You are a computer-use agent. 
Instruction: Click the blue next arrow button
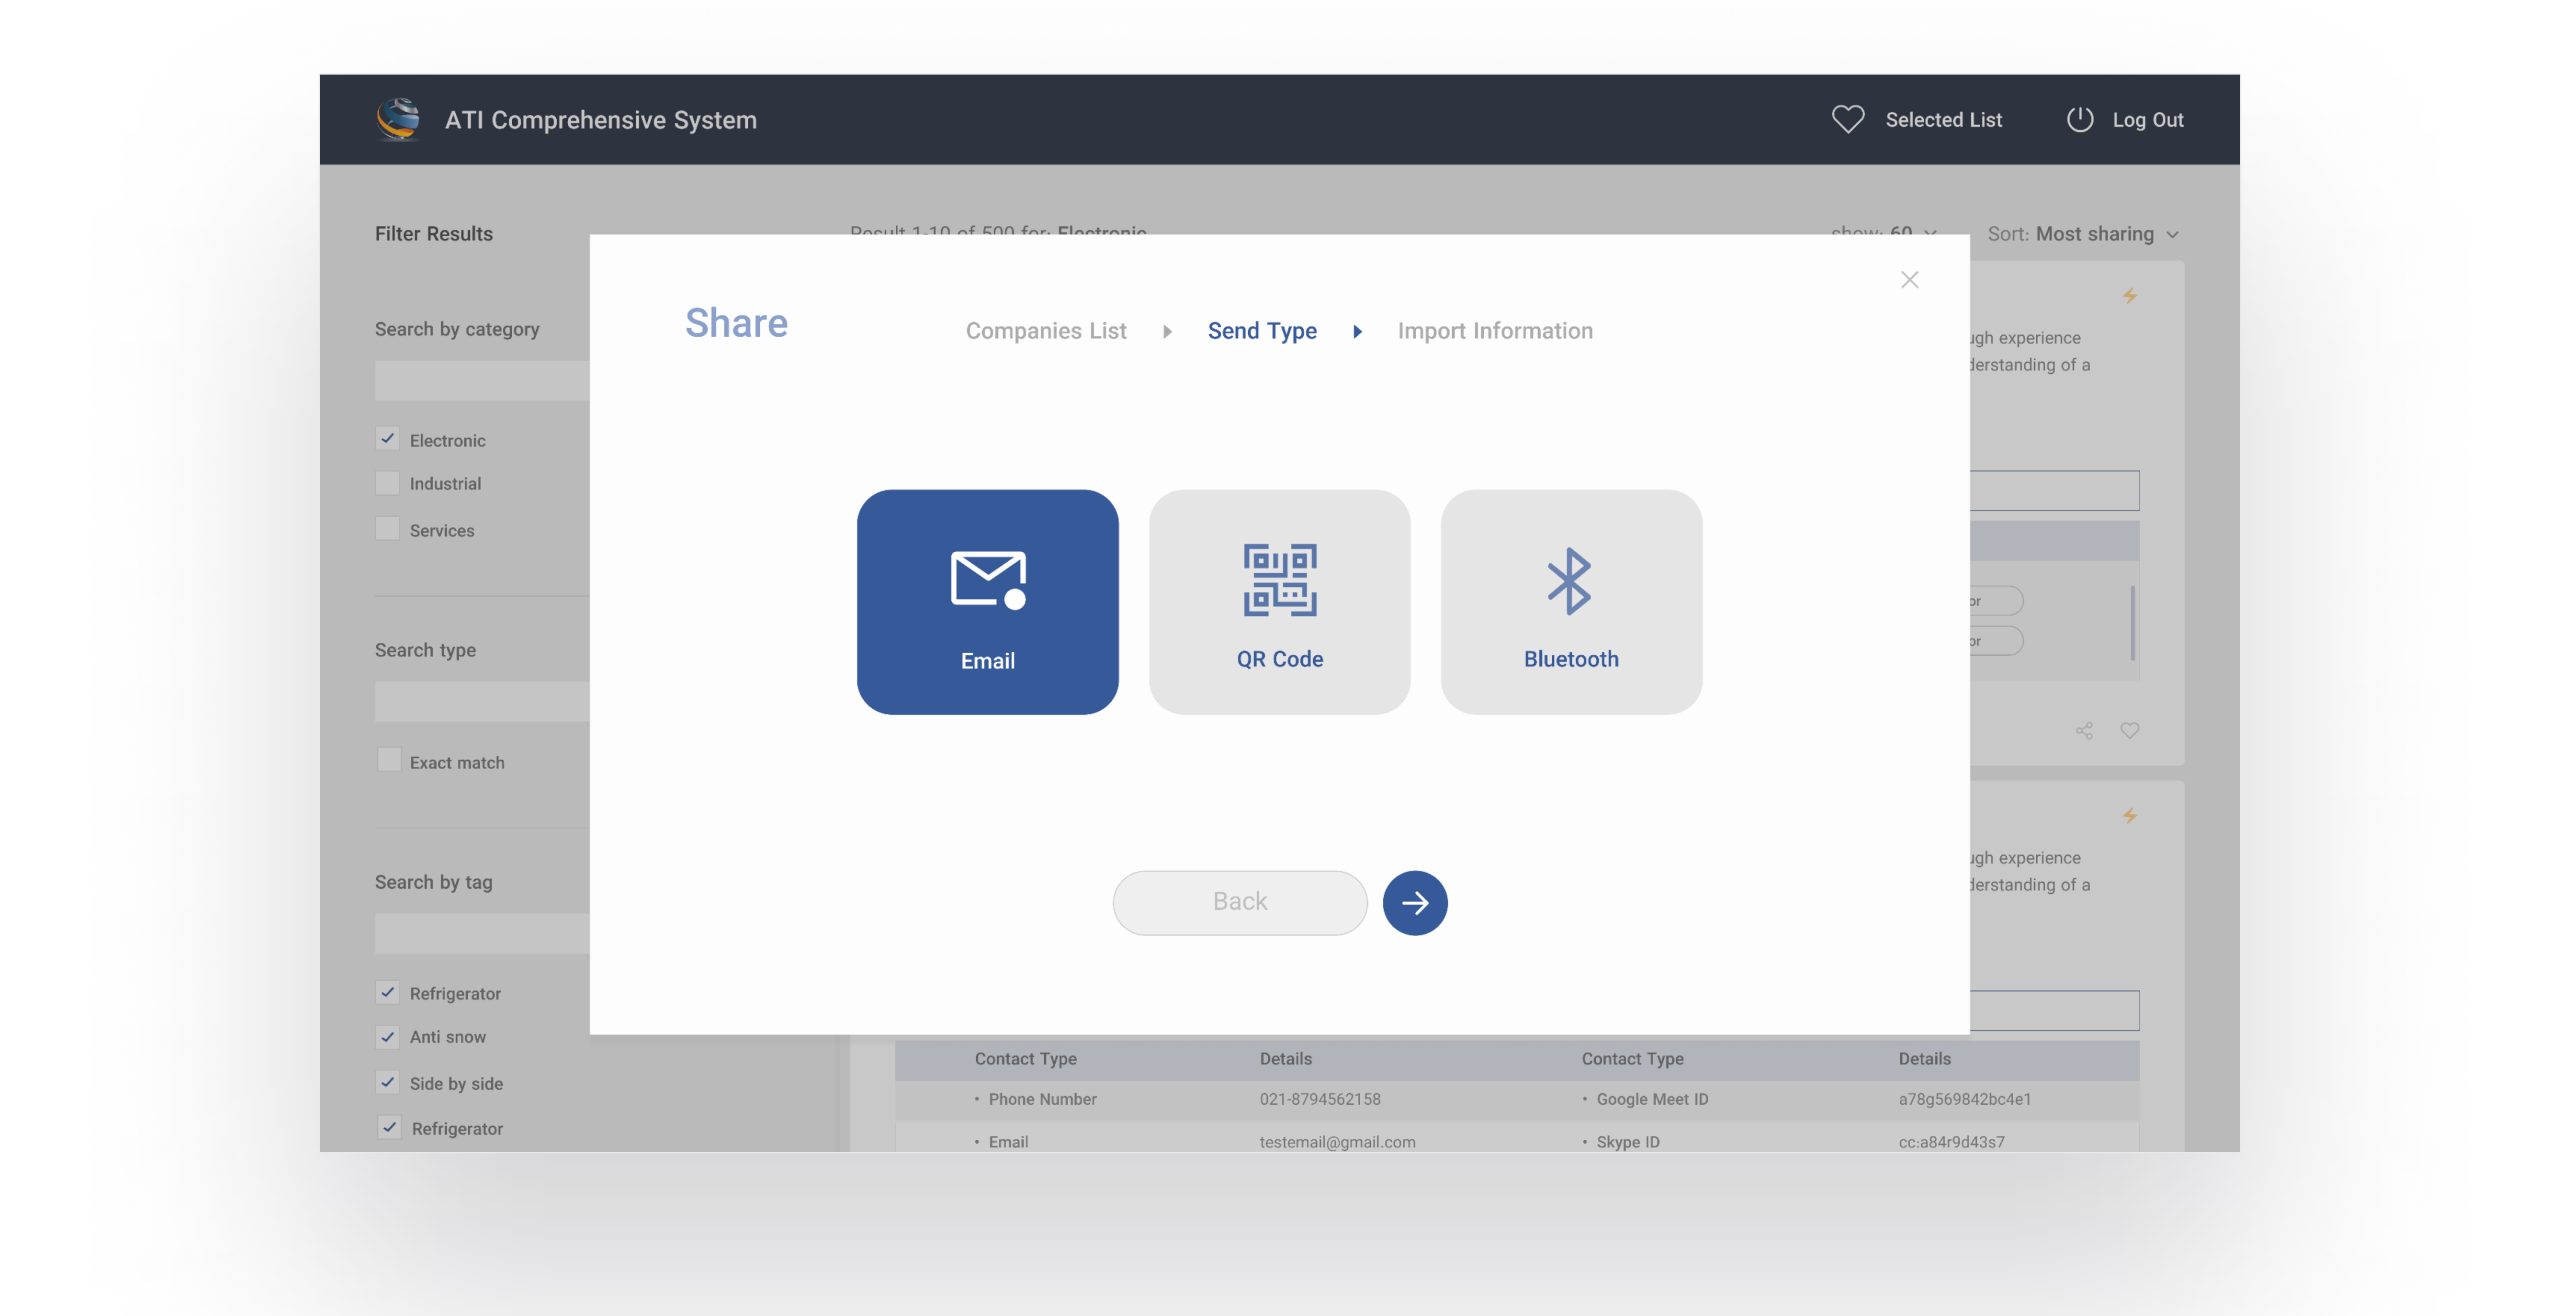[1414, 902]
